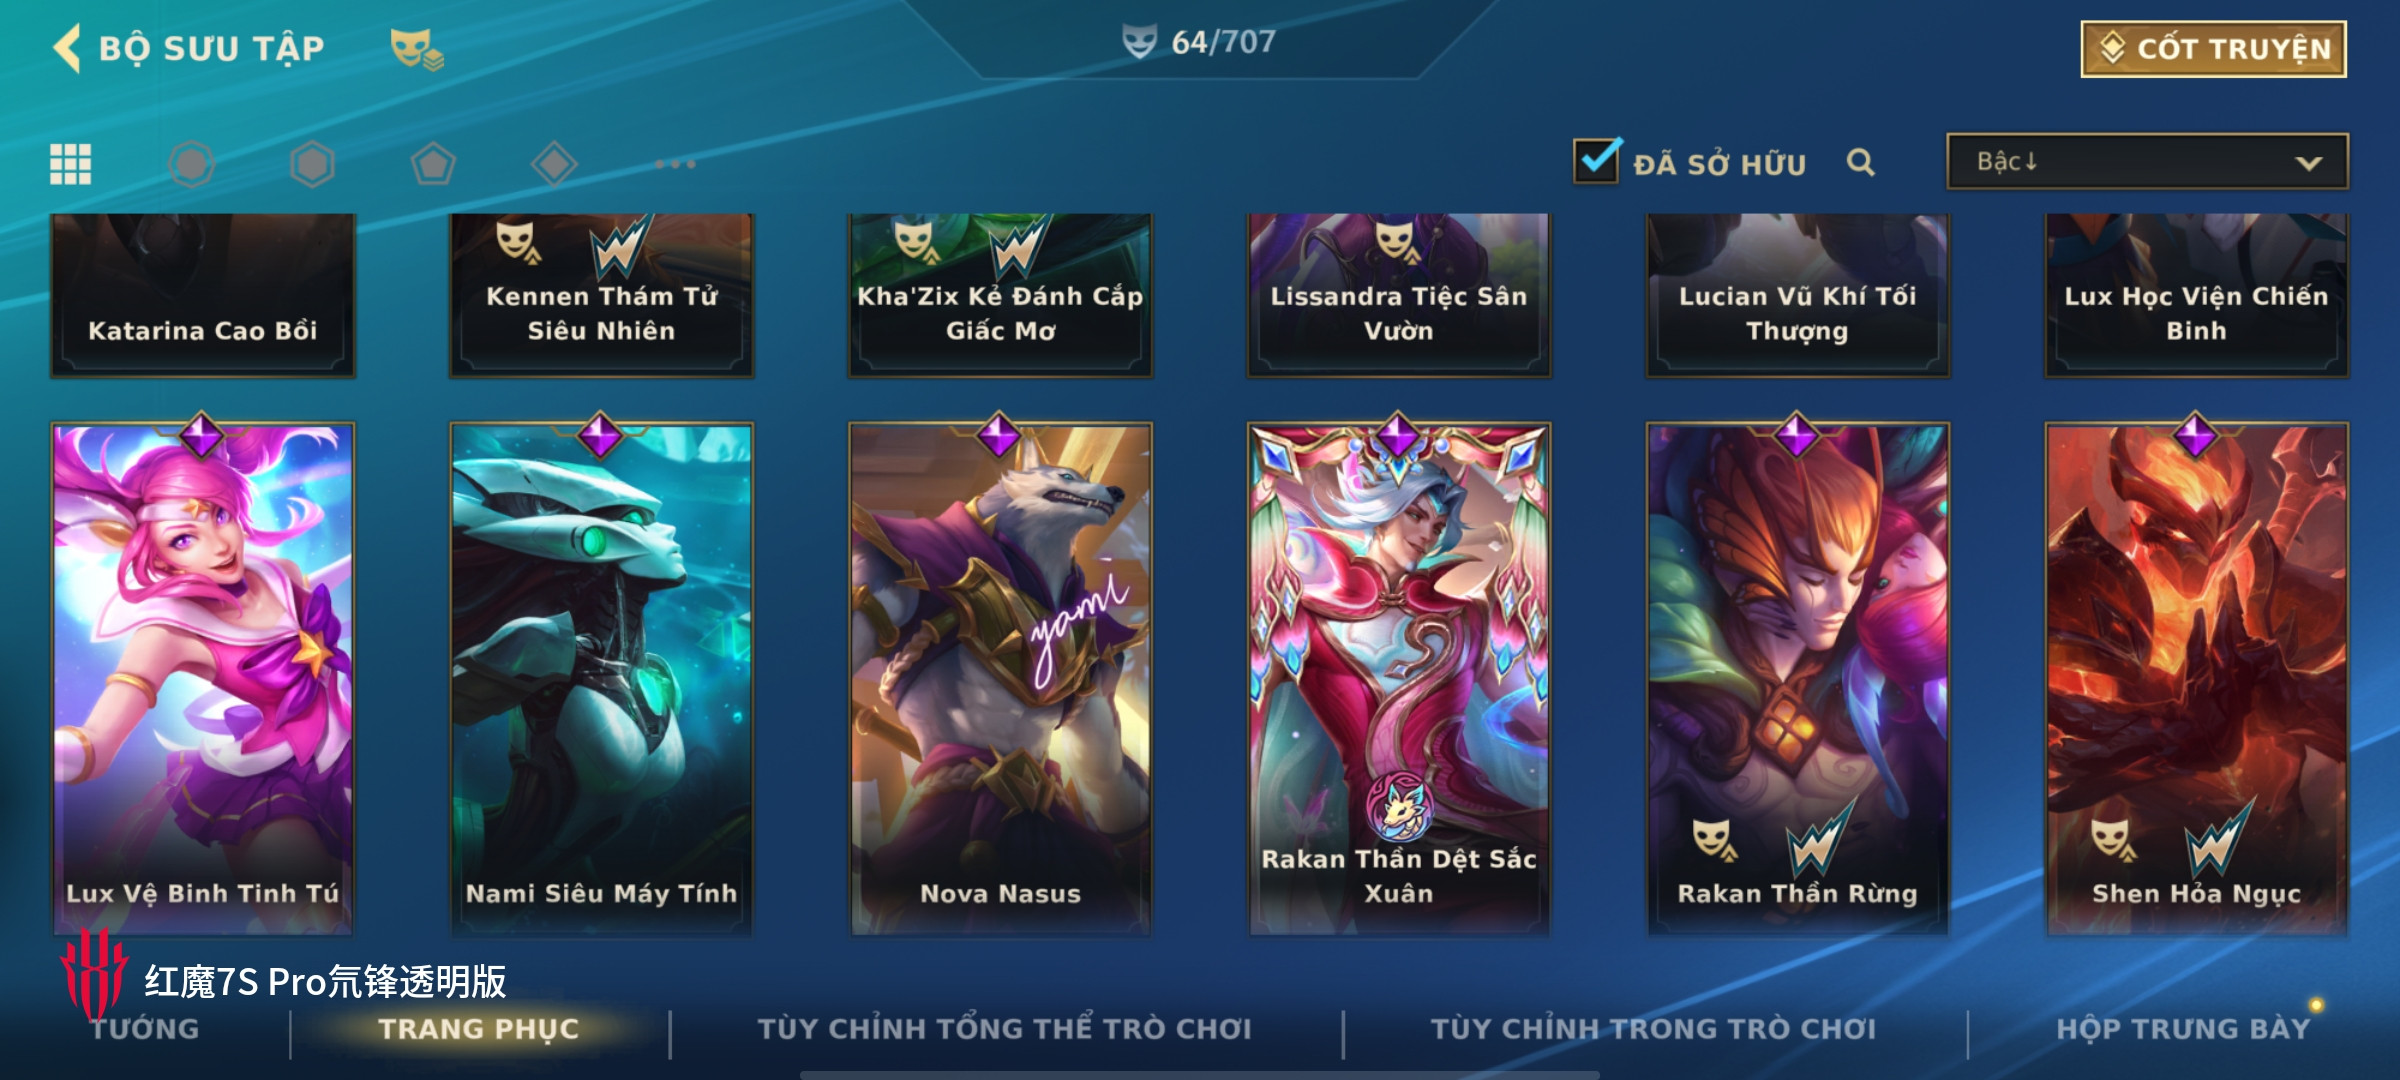
Task: Open the skin search magnifier
Action: click(x=1860, y=162)
